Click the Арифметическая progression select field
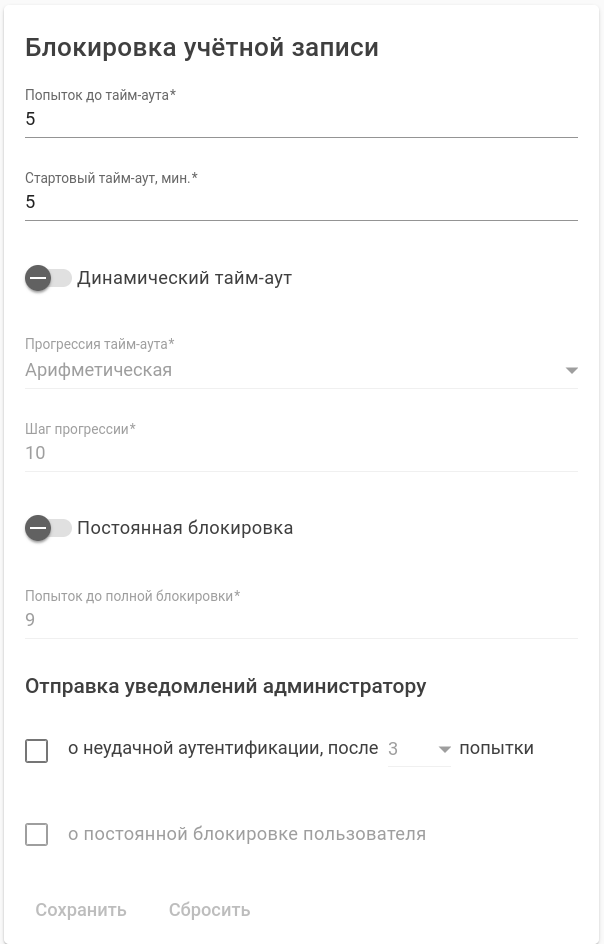 click(290, 370)
